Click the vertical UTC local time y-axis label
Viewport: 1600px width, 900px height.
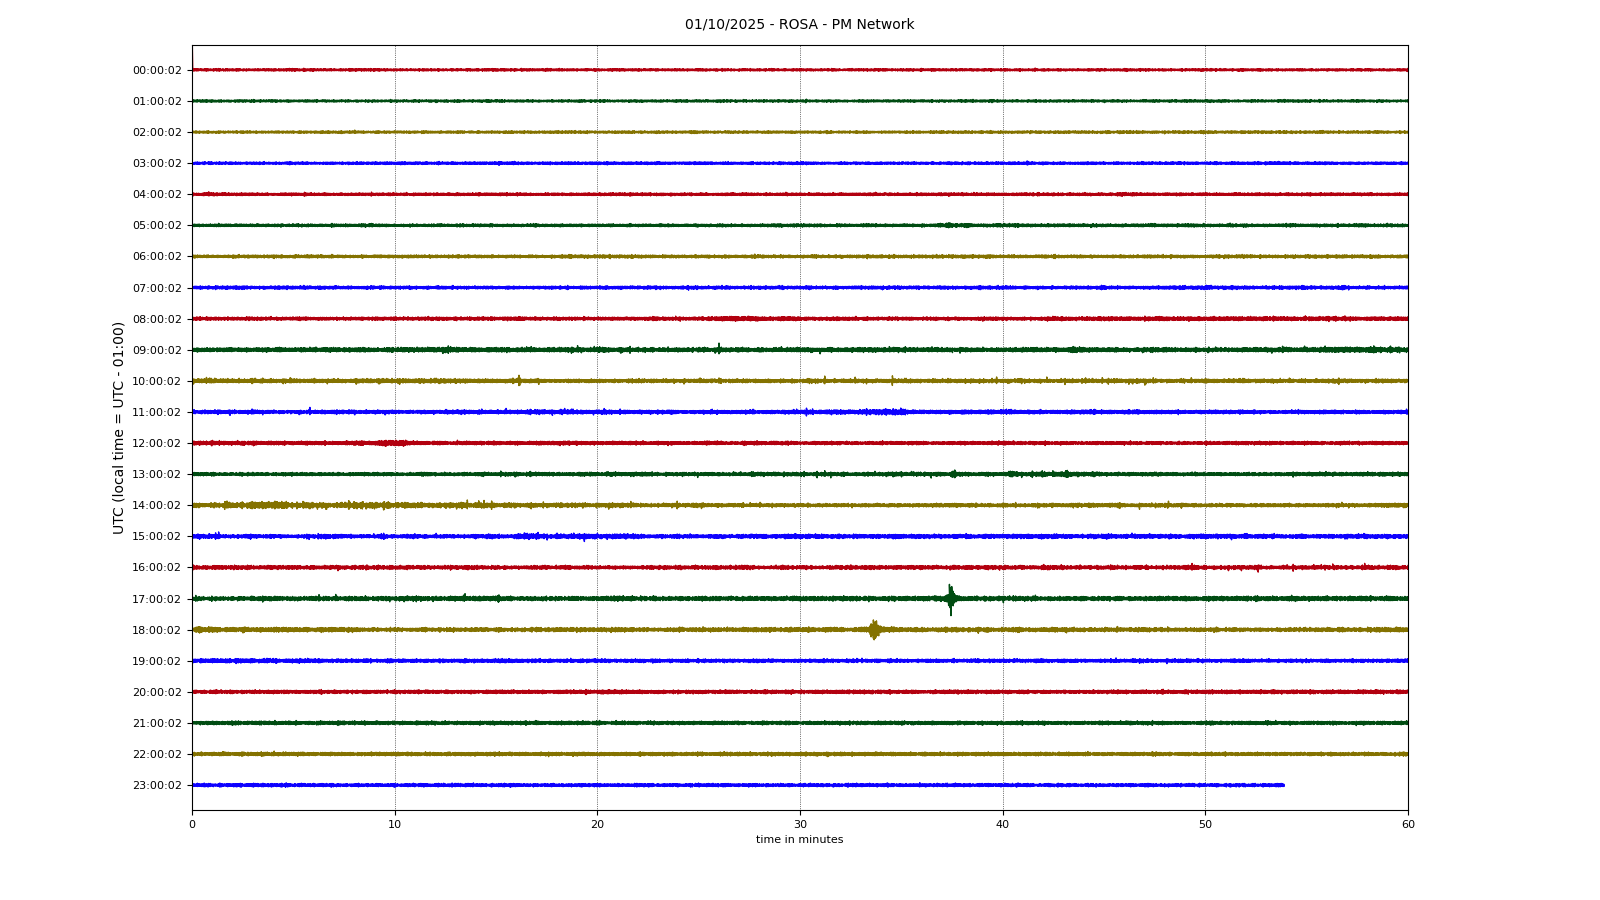119,427
